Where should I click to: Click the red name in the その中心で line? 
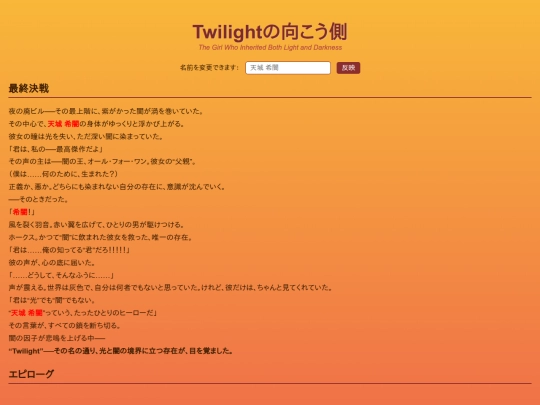(x=63, y=124)
